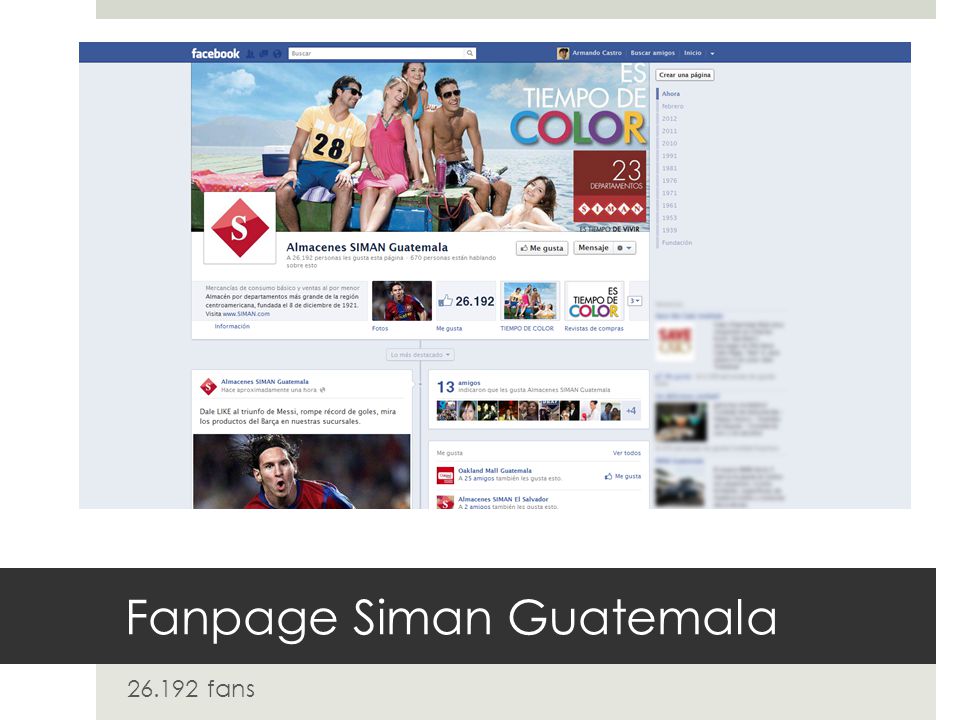This screenshot has height=720, width=960.
Task: Jump to 2012 in timeline
Action: 669,119
